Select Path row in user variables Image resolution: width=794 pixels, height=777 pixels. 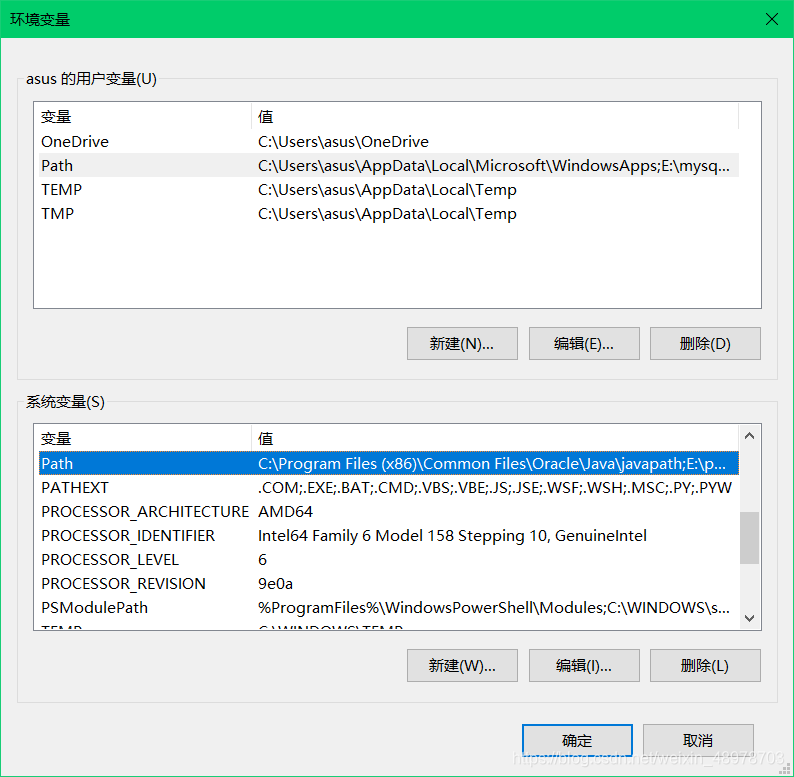point(389,165)
